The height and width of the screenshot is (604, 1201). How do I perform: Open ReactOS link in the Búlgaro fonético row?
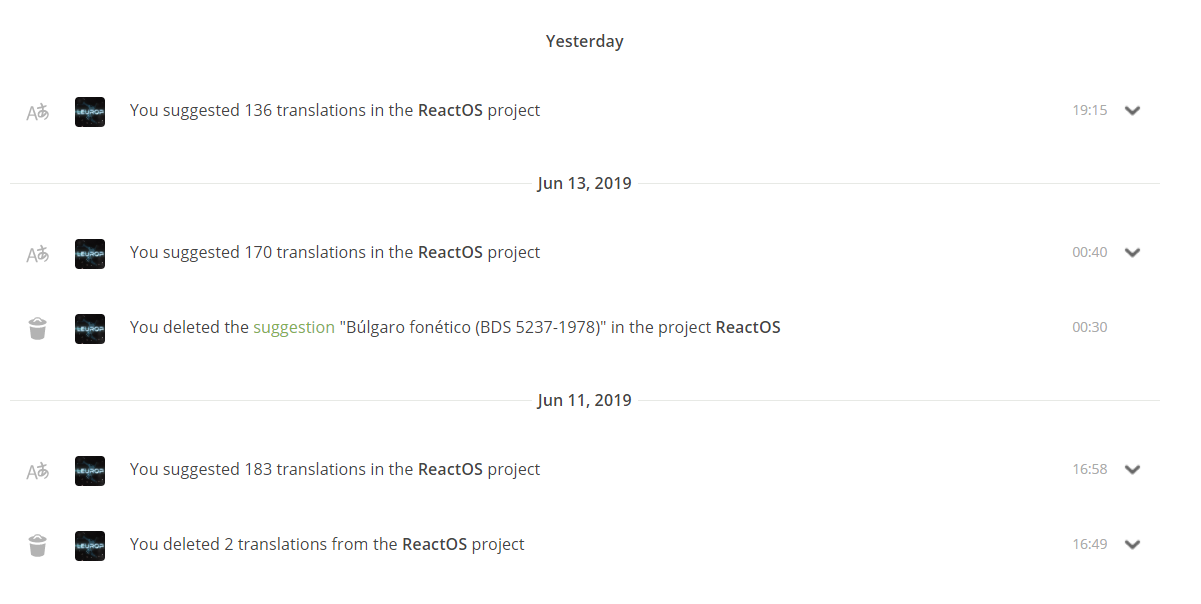pos(748,327)
